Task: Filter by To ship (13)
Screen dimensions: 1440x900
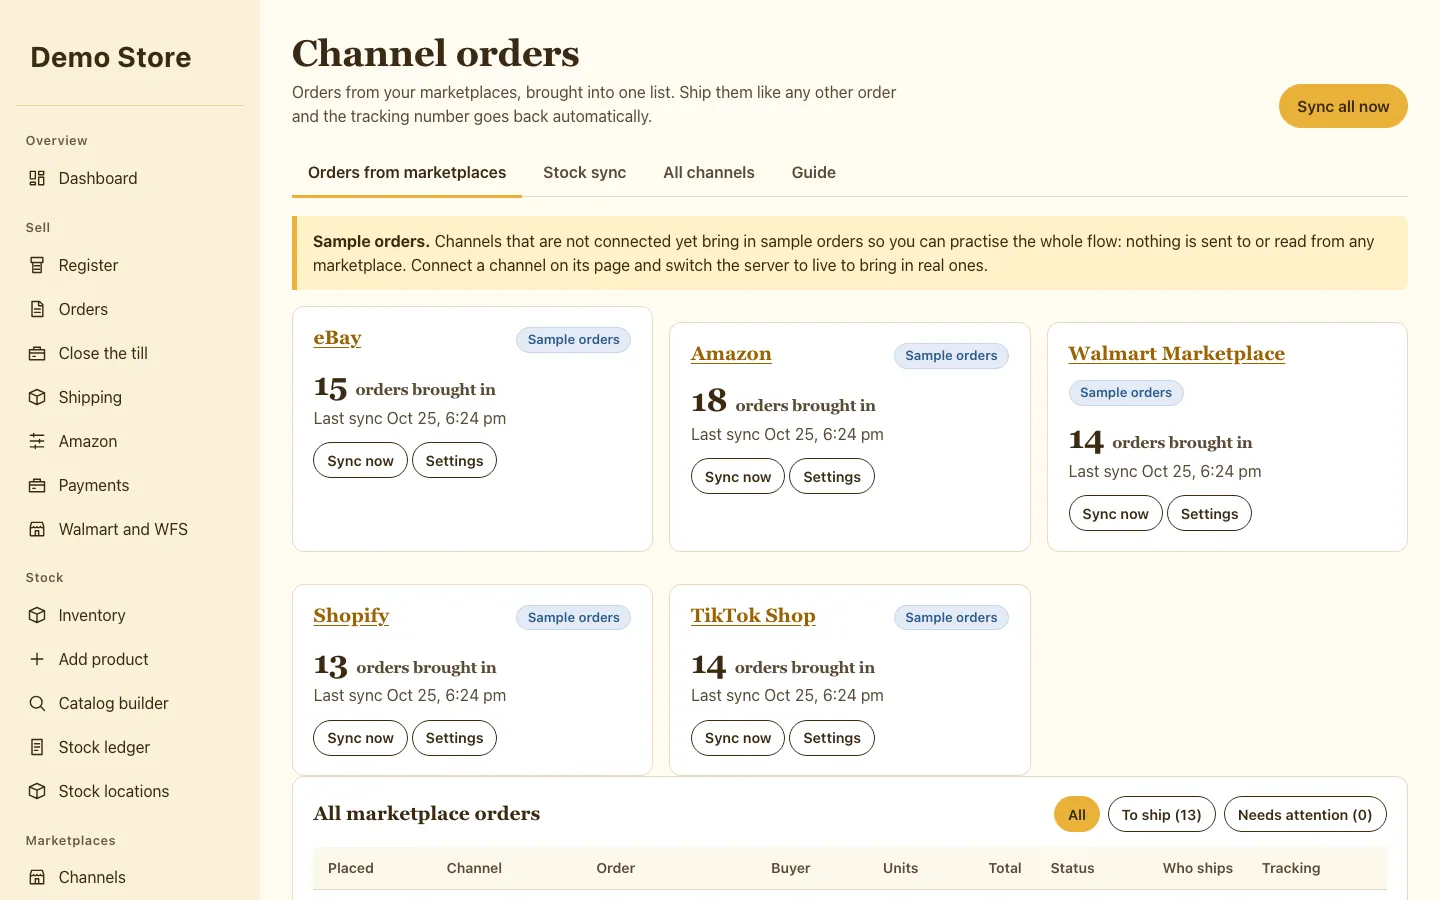Action: (1162, 814)
